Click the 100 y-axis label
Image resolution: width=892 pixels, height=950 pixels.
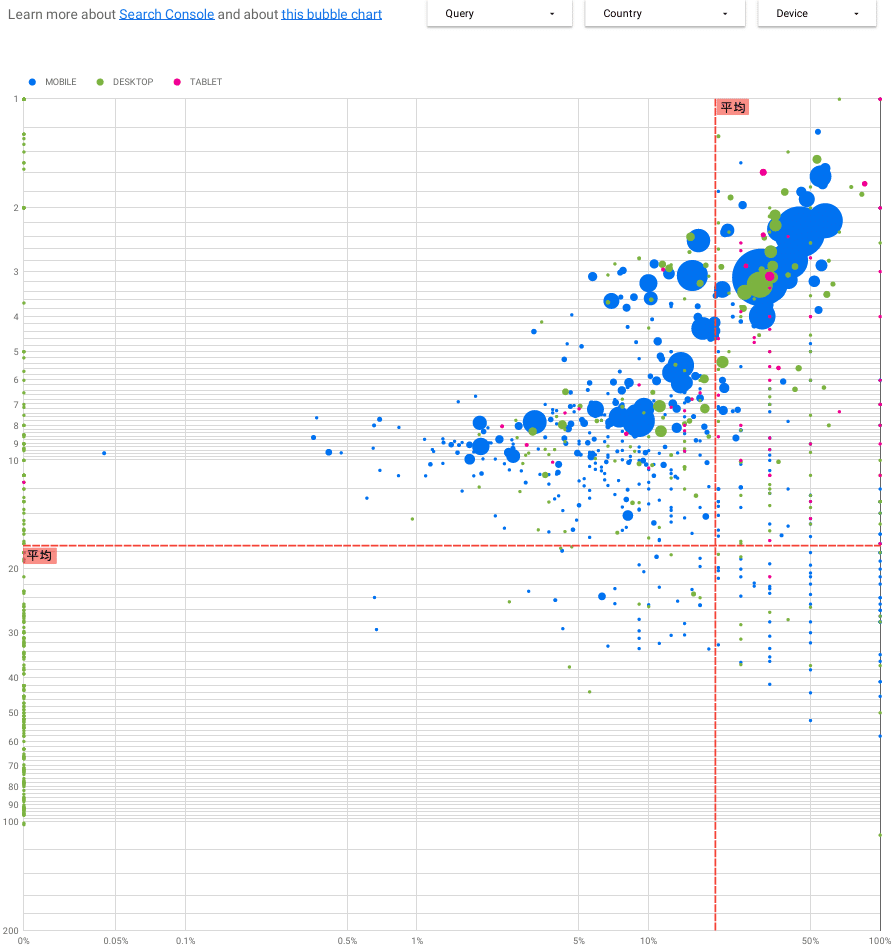(x=10, y=822)
